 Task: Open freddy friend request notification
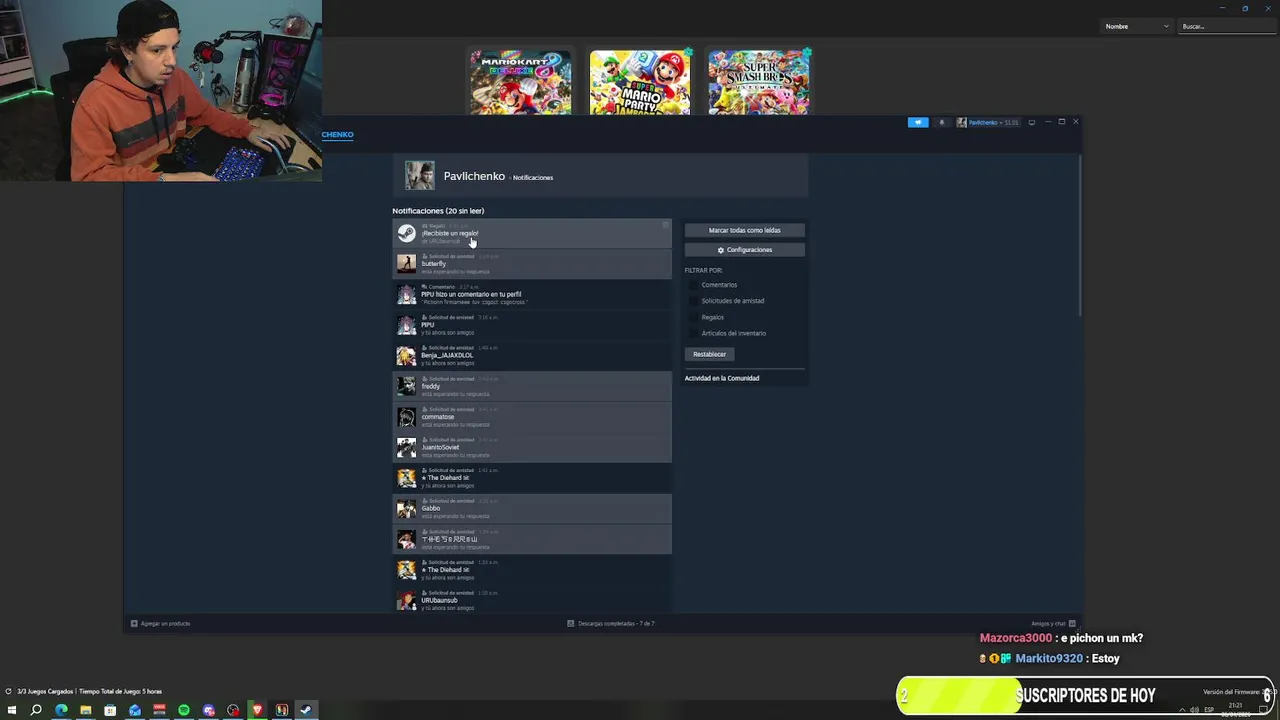point(532,386)
